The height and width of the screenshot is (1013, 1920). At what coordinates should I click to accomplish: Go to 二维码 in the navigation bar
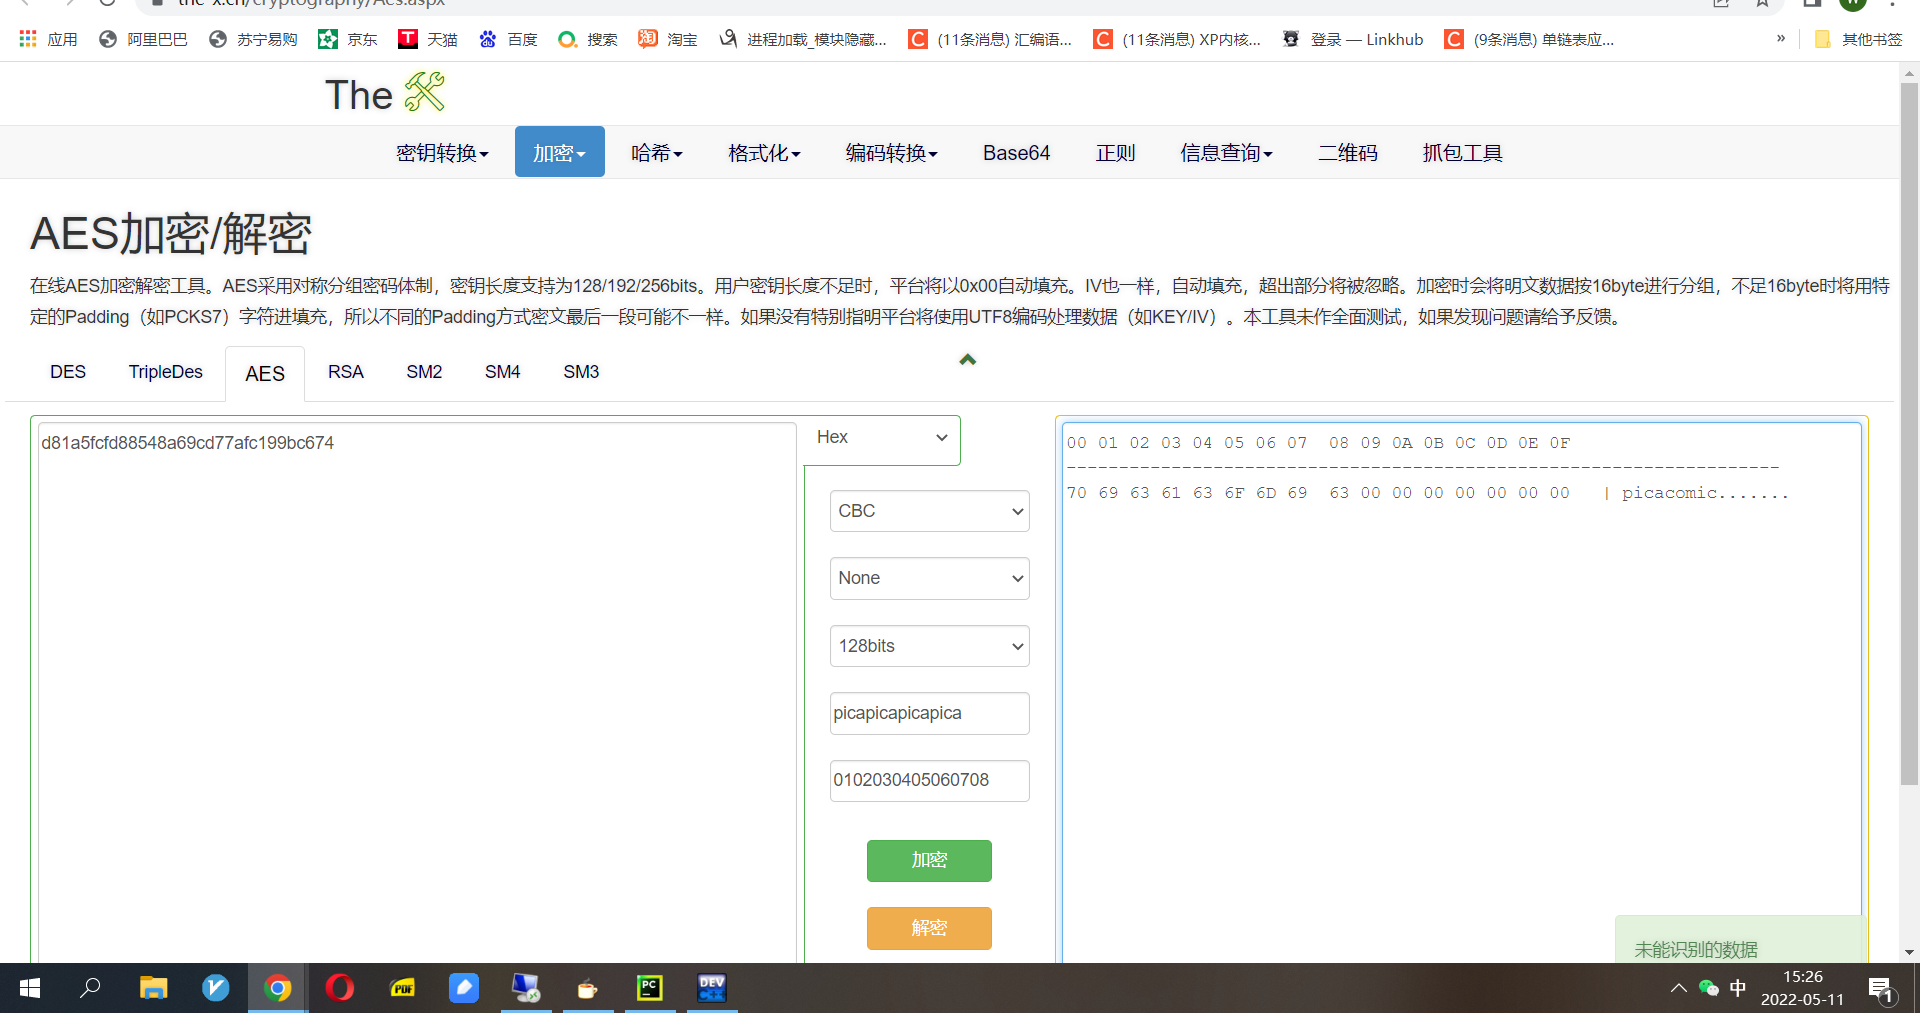(1348, 152)
